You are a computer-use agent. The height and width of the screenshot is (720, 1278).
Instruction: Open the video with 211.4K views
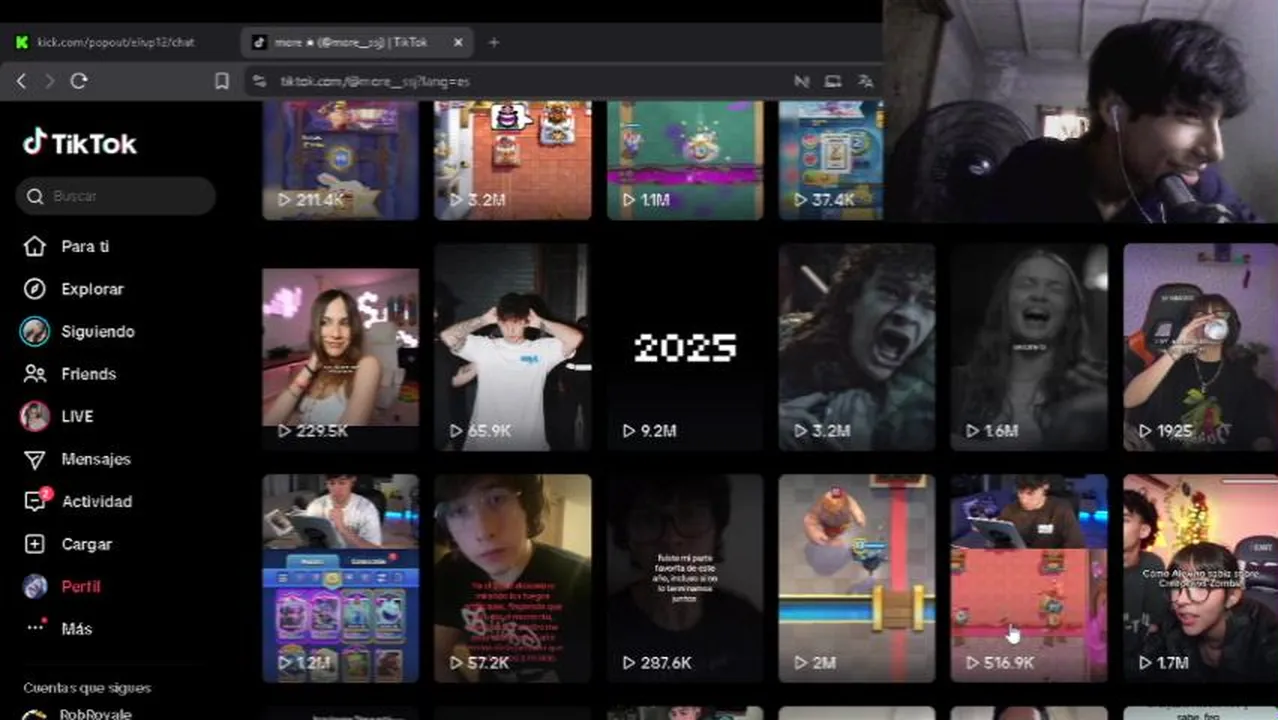click(340, 160)
